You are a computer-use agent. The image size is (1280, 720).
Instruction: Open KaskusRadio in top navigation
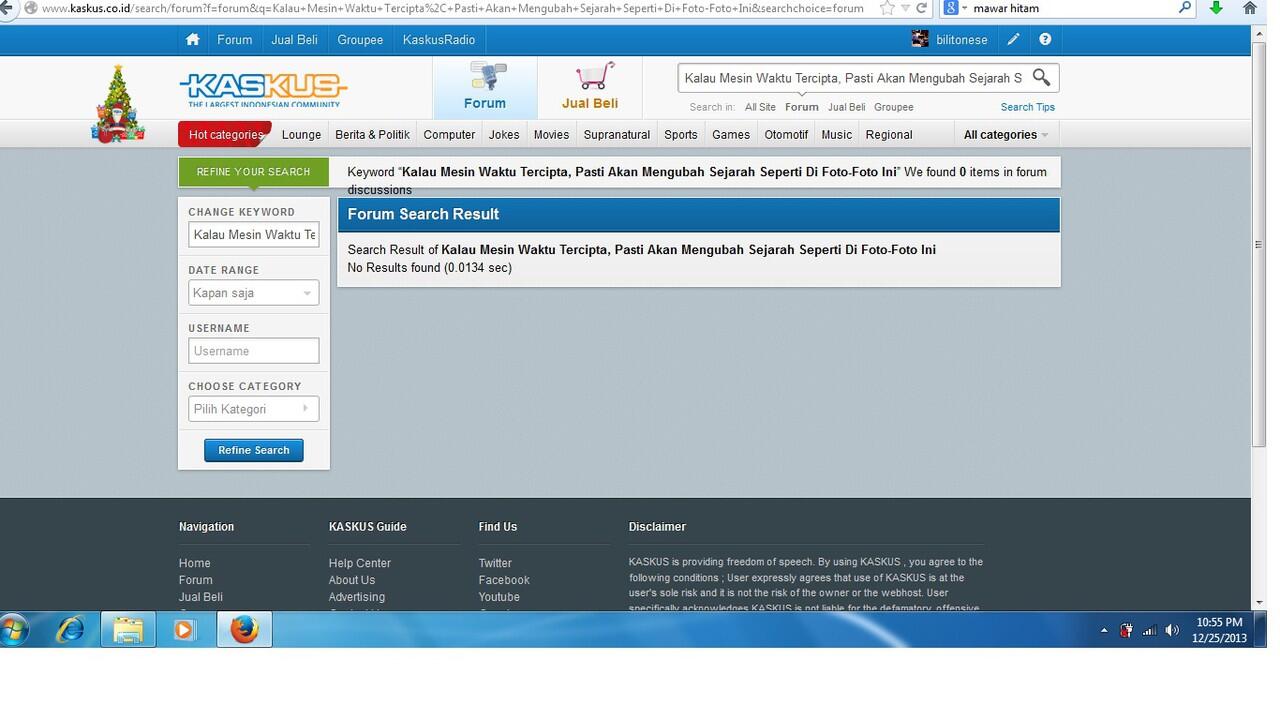click(x=439, y=40)
